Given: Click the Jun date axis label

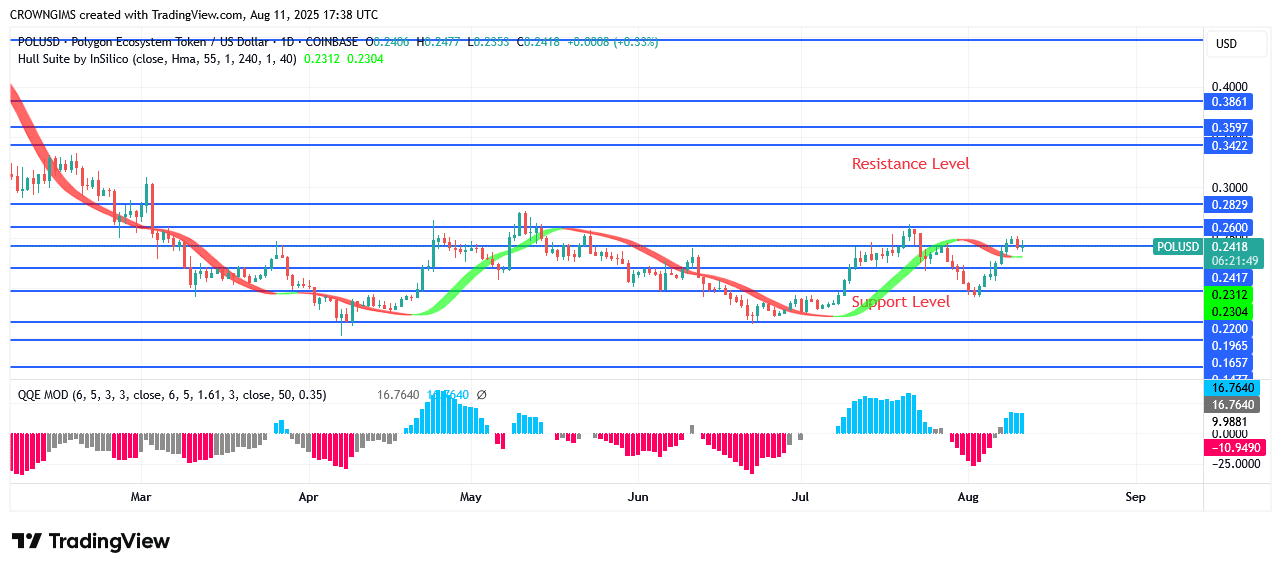Looking at the screenshot, I should coord(638,496).
